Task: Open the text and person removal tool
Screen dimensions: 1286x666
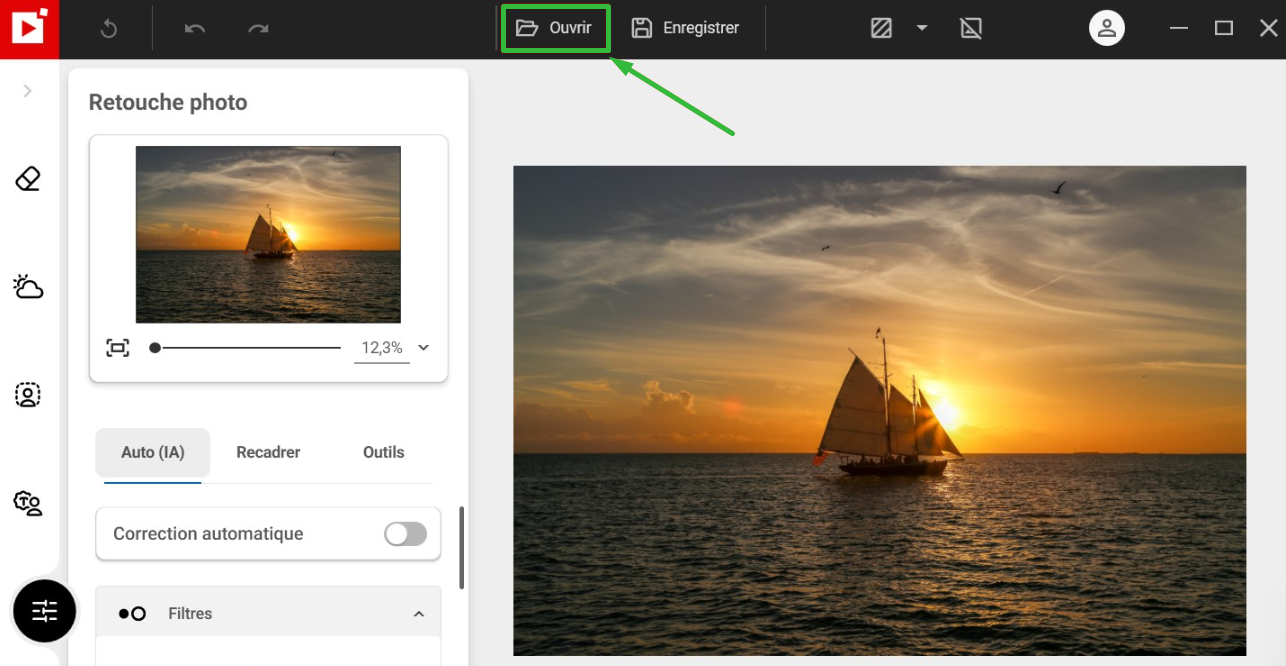Action: [28, 502]
